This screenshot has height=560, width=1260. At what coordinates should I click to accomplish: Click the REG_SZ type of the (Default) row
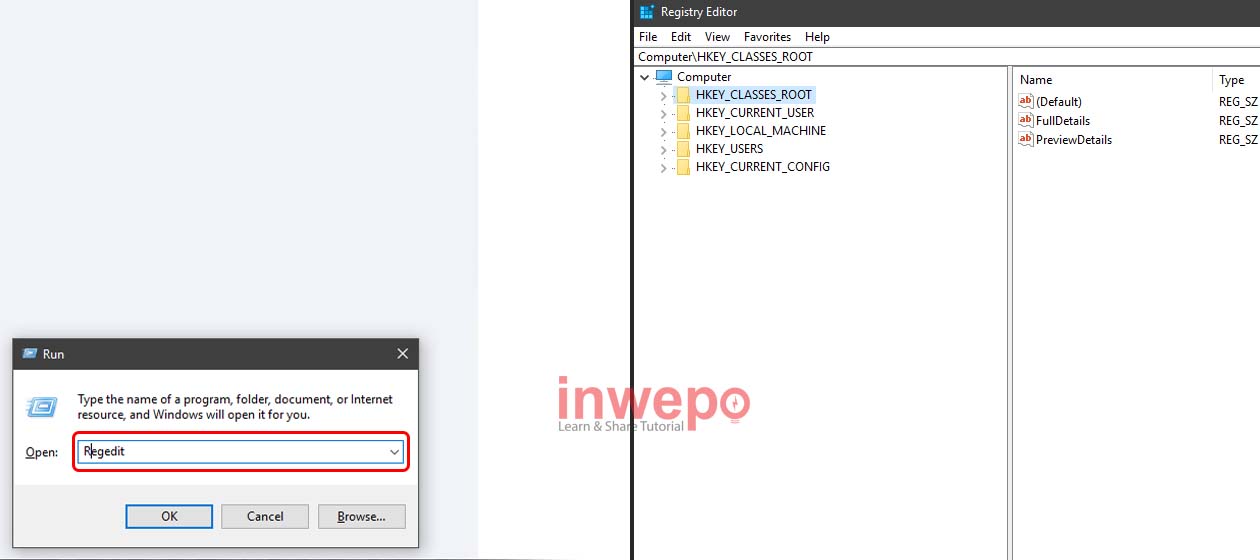[1238, 102]
